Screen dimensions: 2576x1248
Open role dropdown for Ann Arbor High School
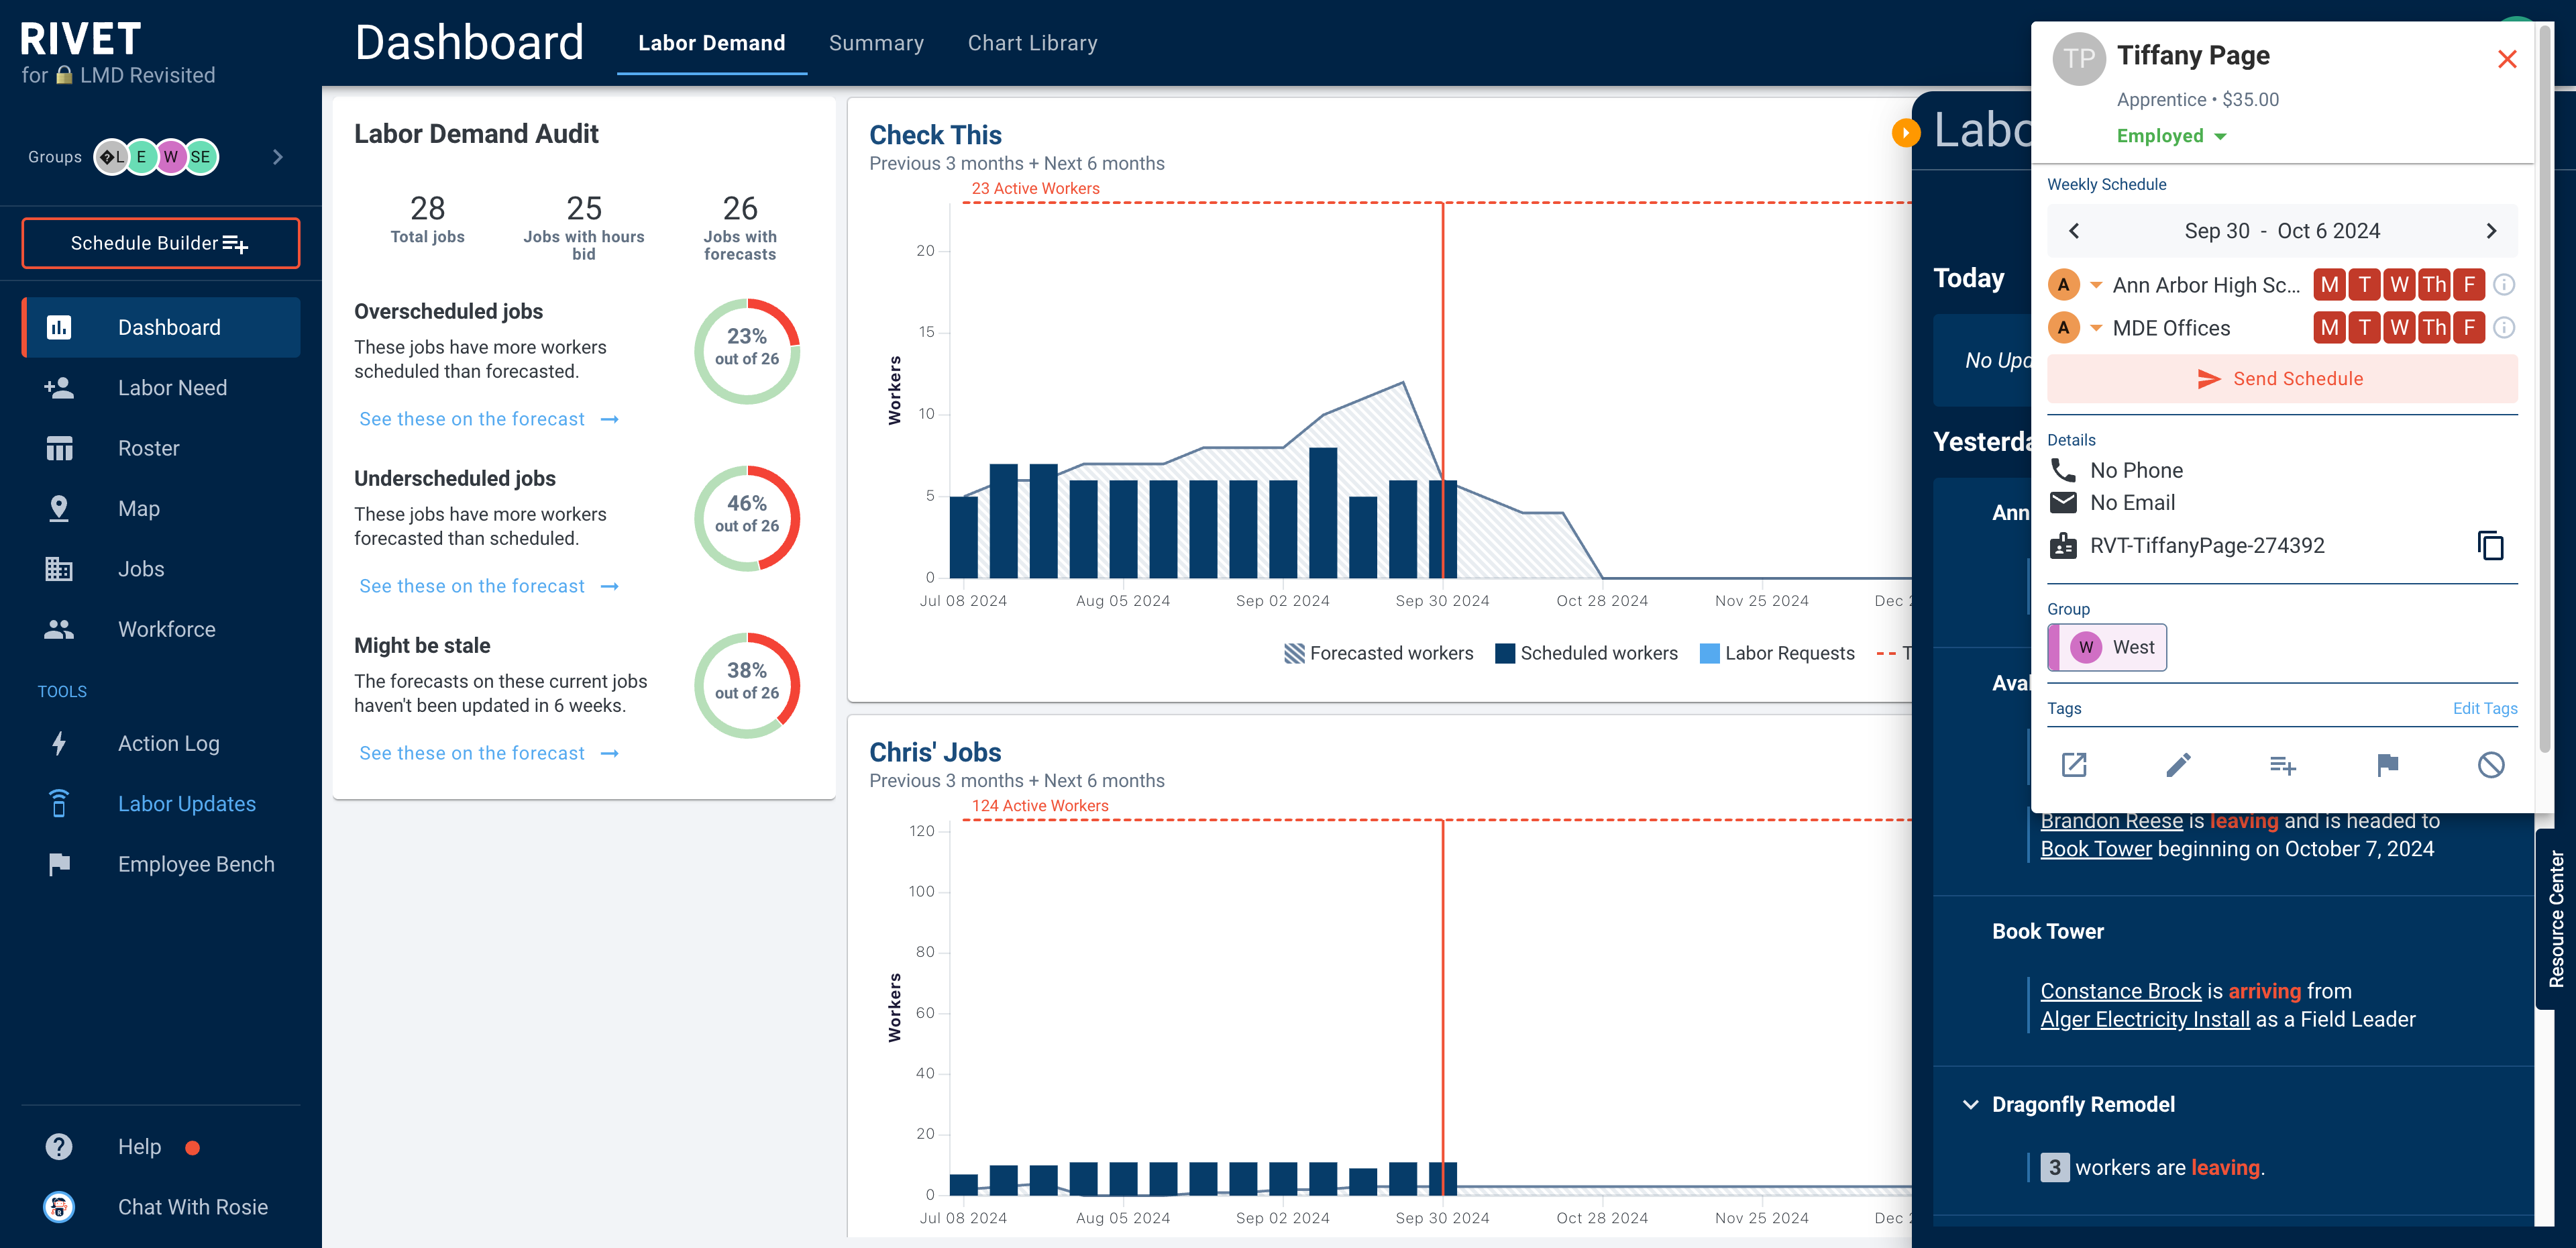2096,285
